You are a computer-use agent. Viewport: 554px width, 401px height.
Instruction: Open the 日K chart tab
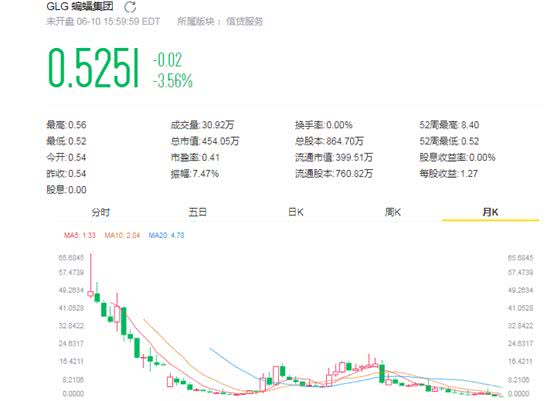pyautogui.click(x=296, y=212)
